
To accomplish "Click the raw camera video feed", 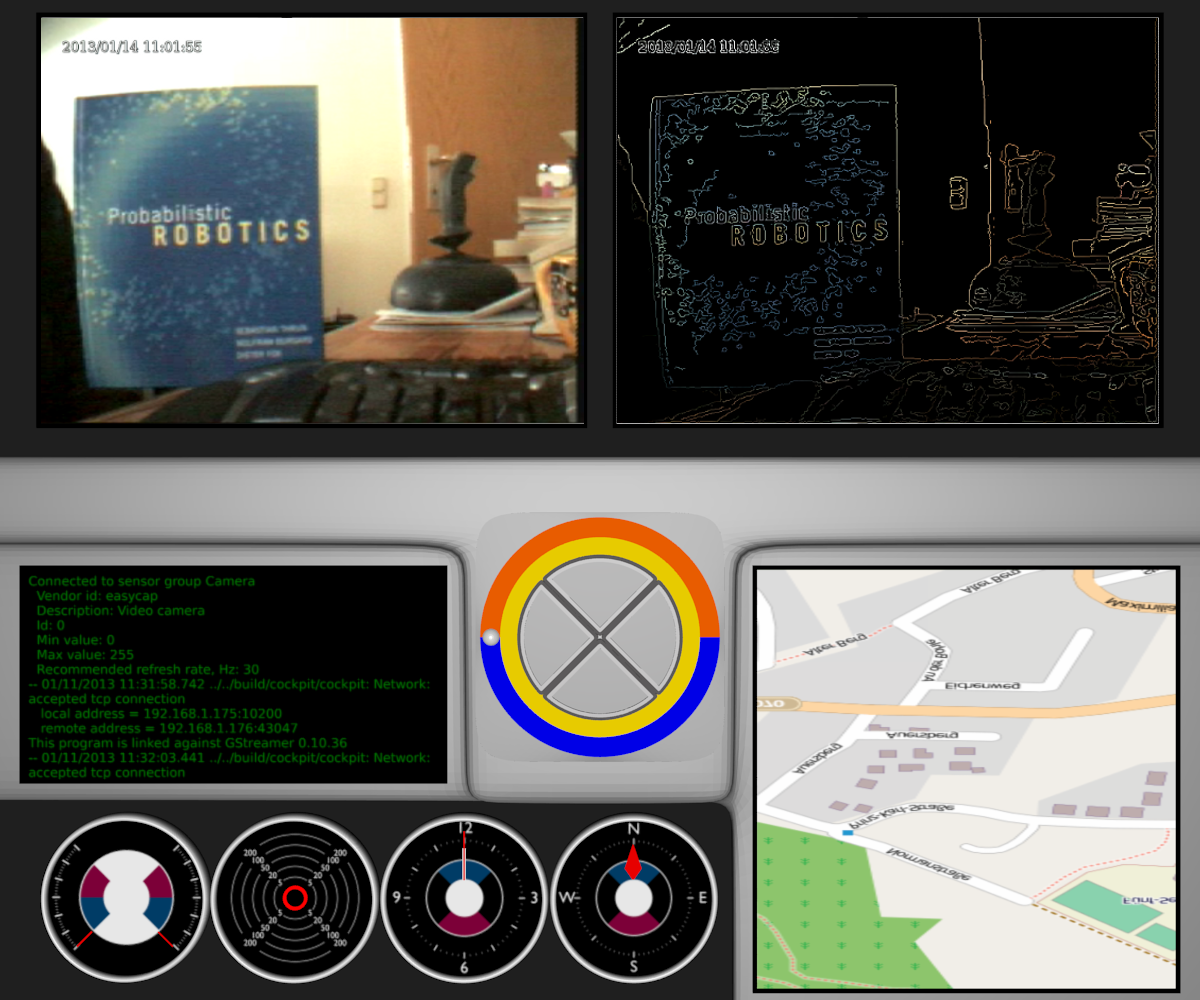I will click(311, 221).
